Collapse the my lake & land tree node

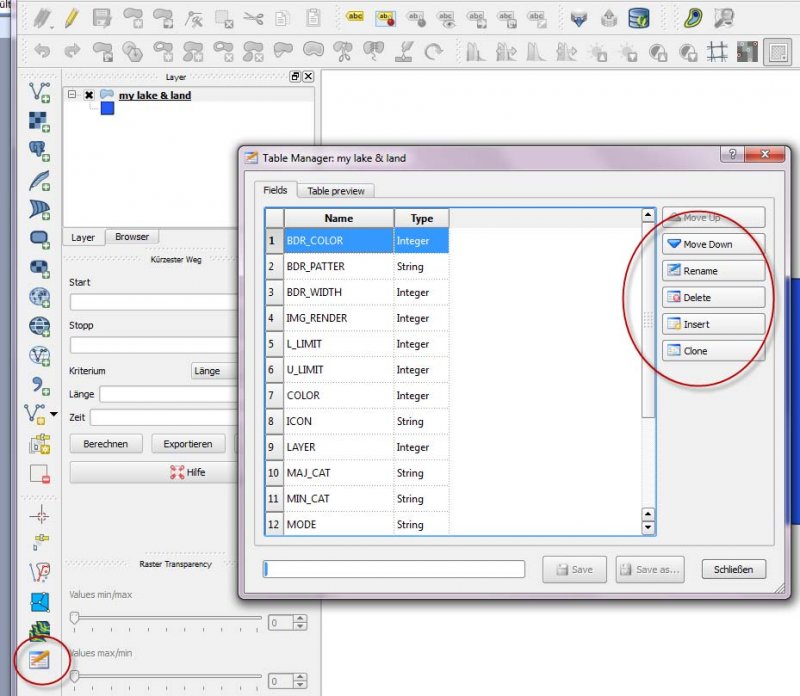tap(72, 96)
